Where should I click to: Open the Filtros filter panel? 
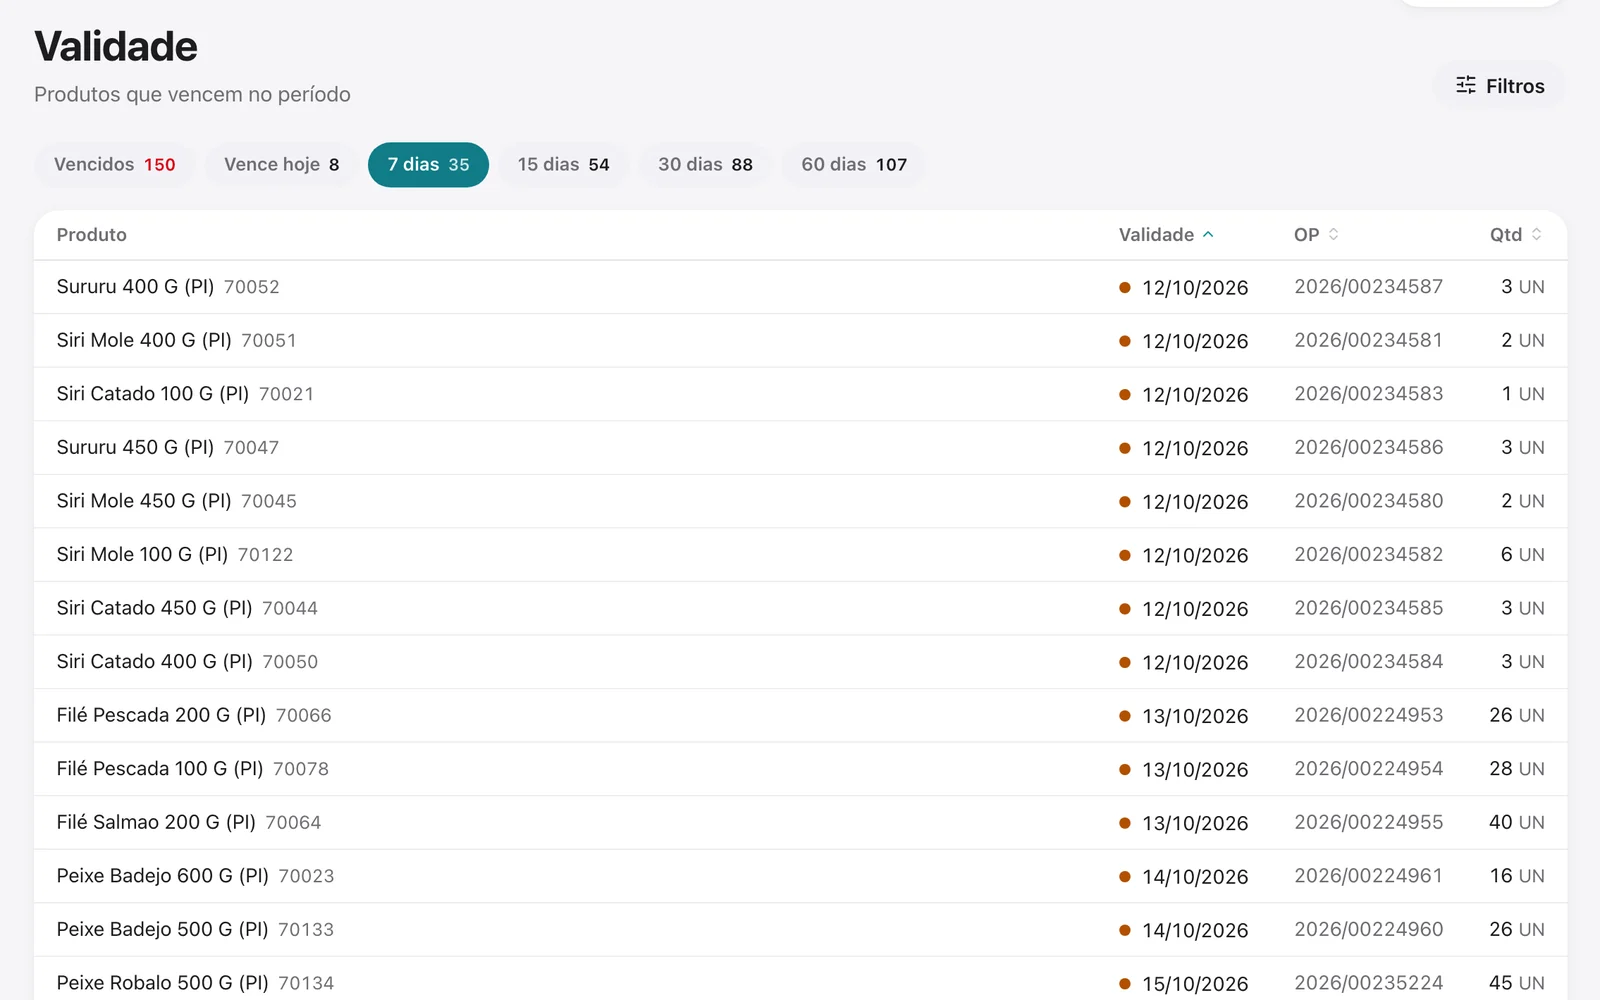[1499, 86]
